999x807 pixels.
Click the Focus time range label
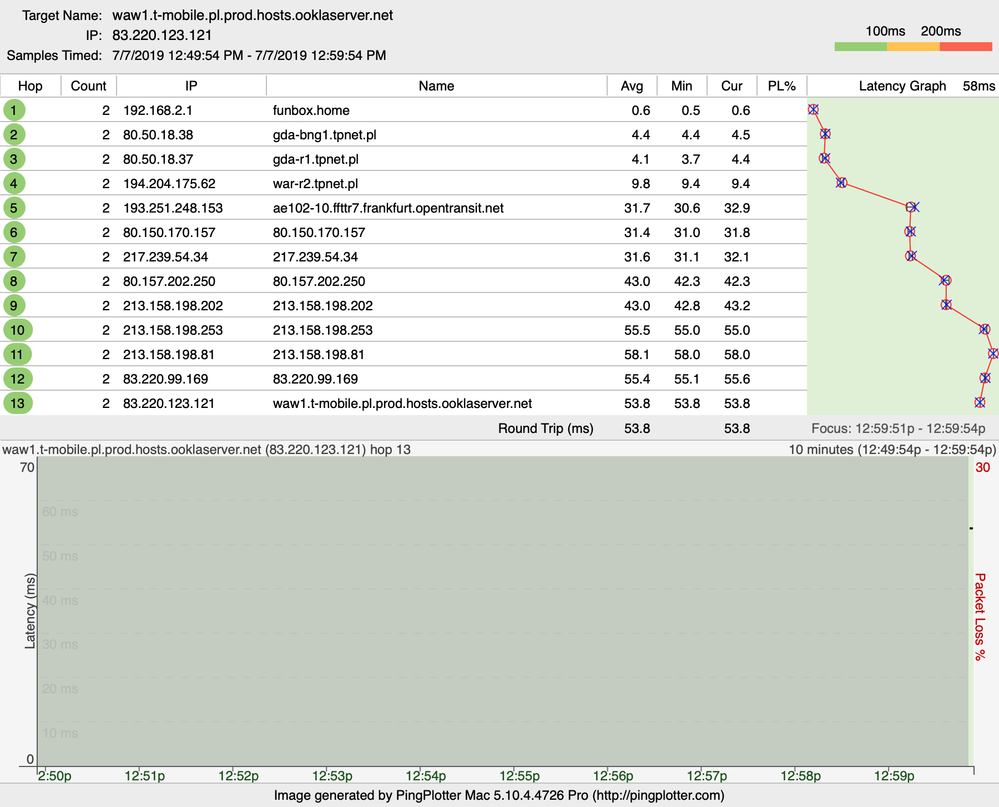[898, 428]
